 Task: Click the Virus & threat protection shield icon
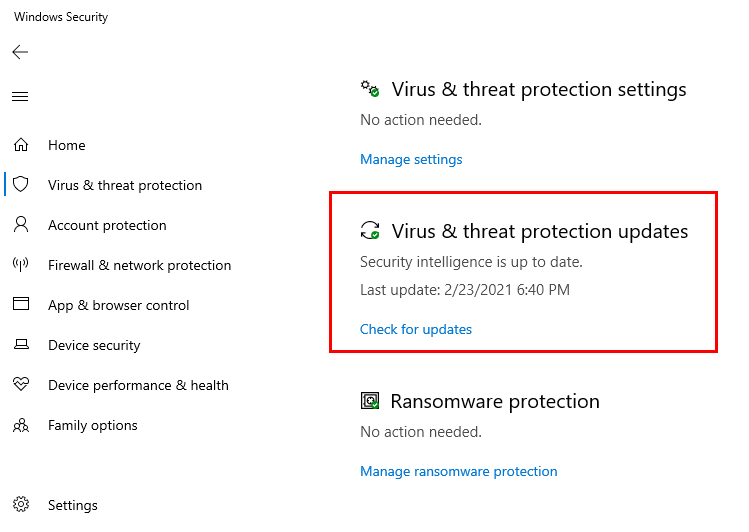21,184
